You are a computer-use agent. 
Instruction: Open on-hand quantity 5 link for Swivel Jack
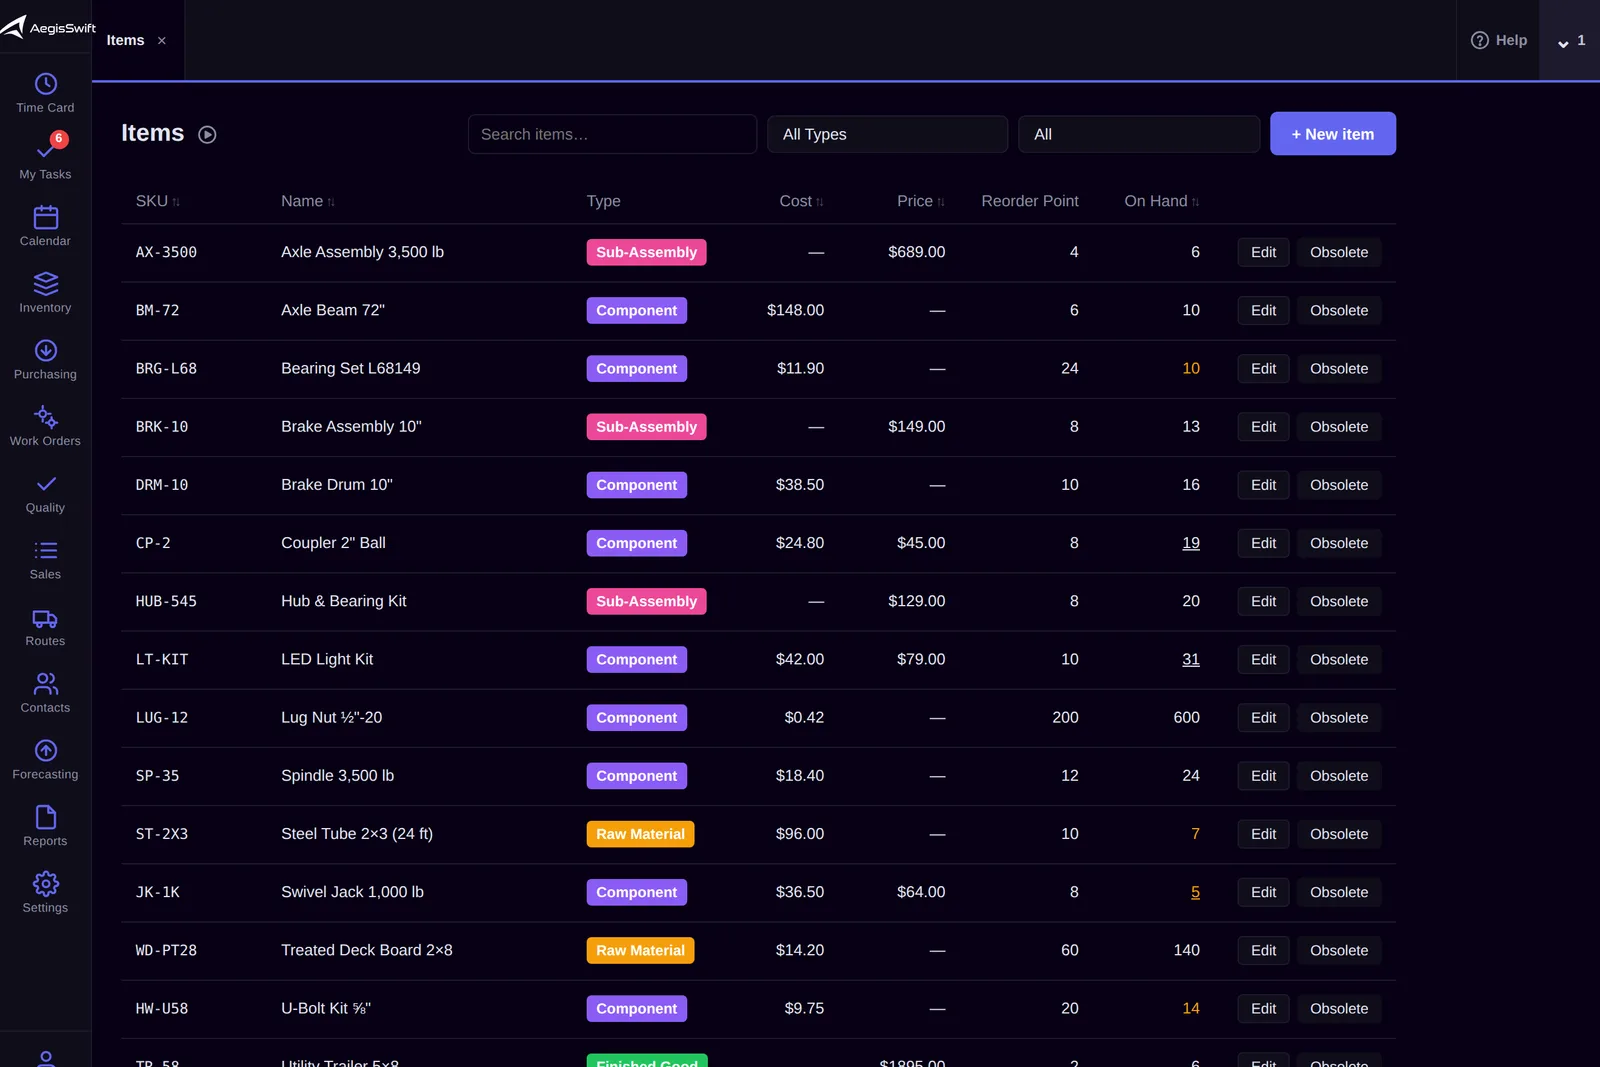tap(1195, 892)
